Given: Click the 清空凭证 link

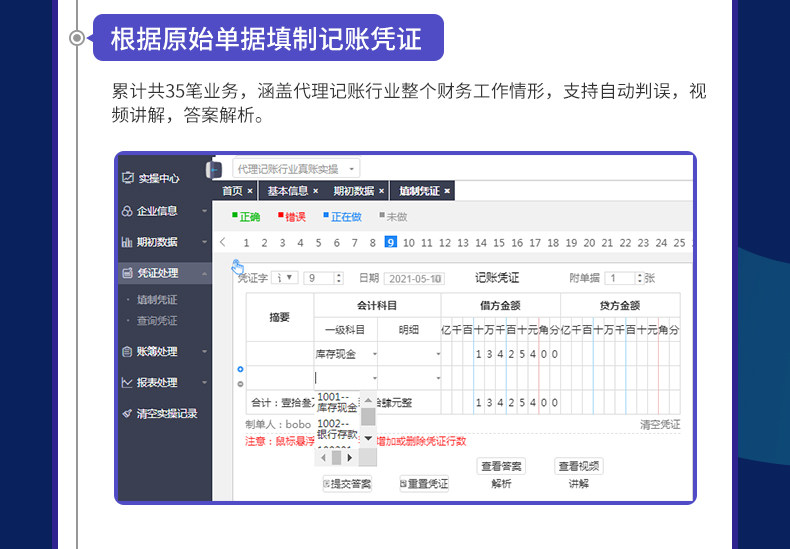Looking at the screenshot, I should pos(660,425).
